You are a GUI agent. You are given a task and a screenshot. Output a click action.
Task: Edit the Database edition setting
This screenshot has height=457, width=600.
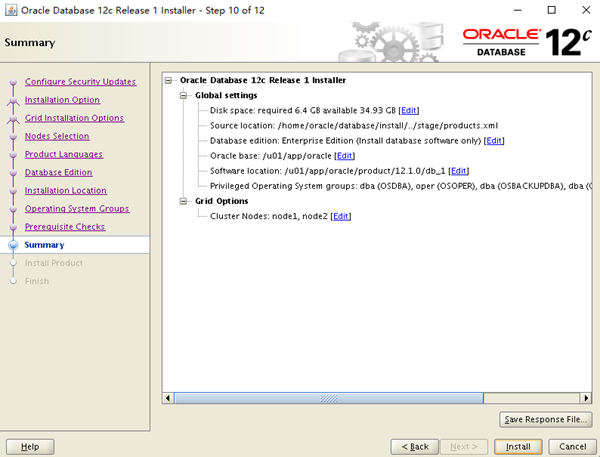[494, 140]
